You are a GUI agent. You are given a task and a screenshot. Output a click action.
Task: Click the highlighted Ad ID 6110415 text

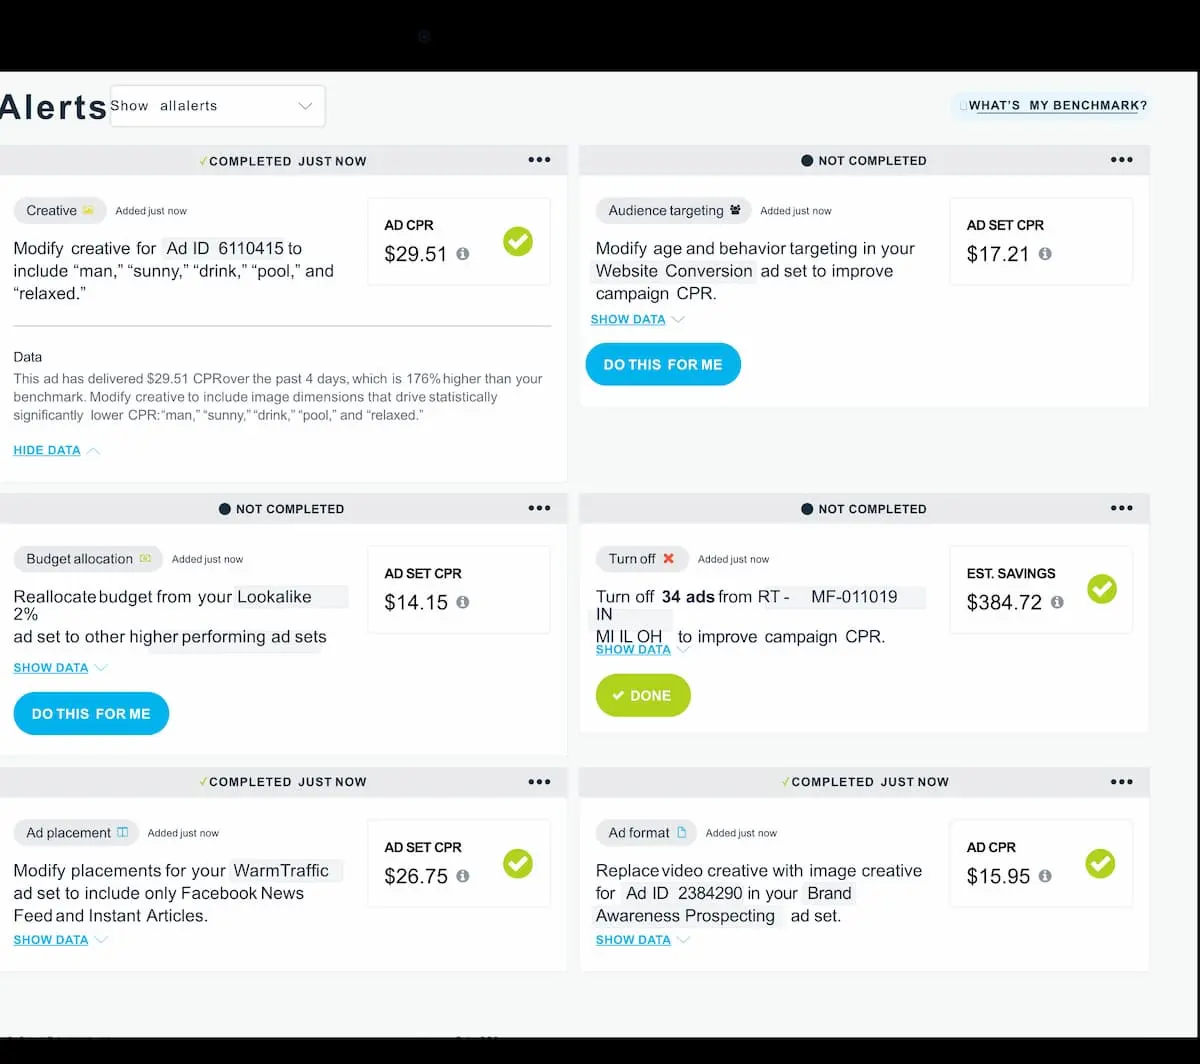pos(225,248)
